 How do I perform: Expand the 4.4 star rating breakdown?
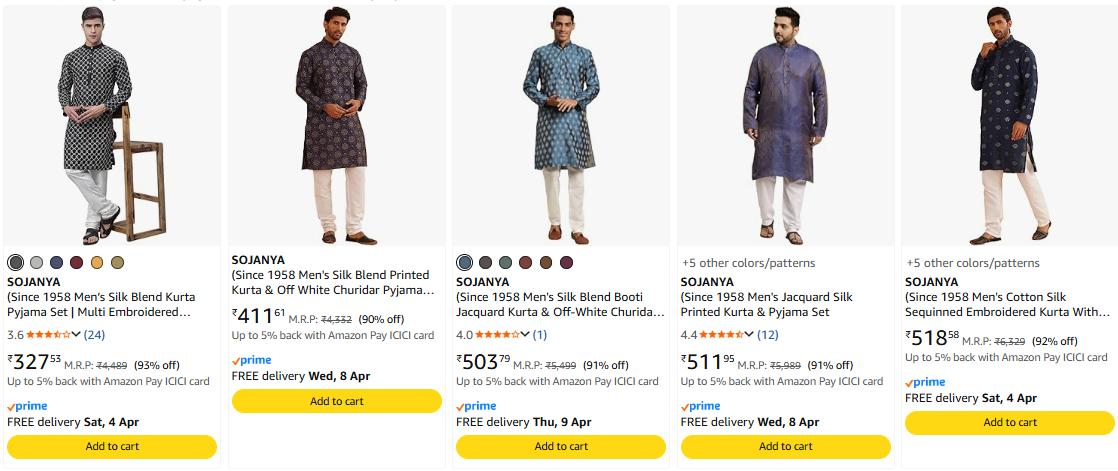tap(750, 335)
